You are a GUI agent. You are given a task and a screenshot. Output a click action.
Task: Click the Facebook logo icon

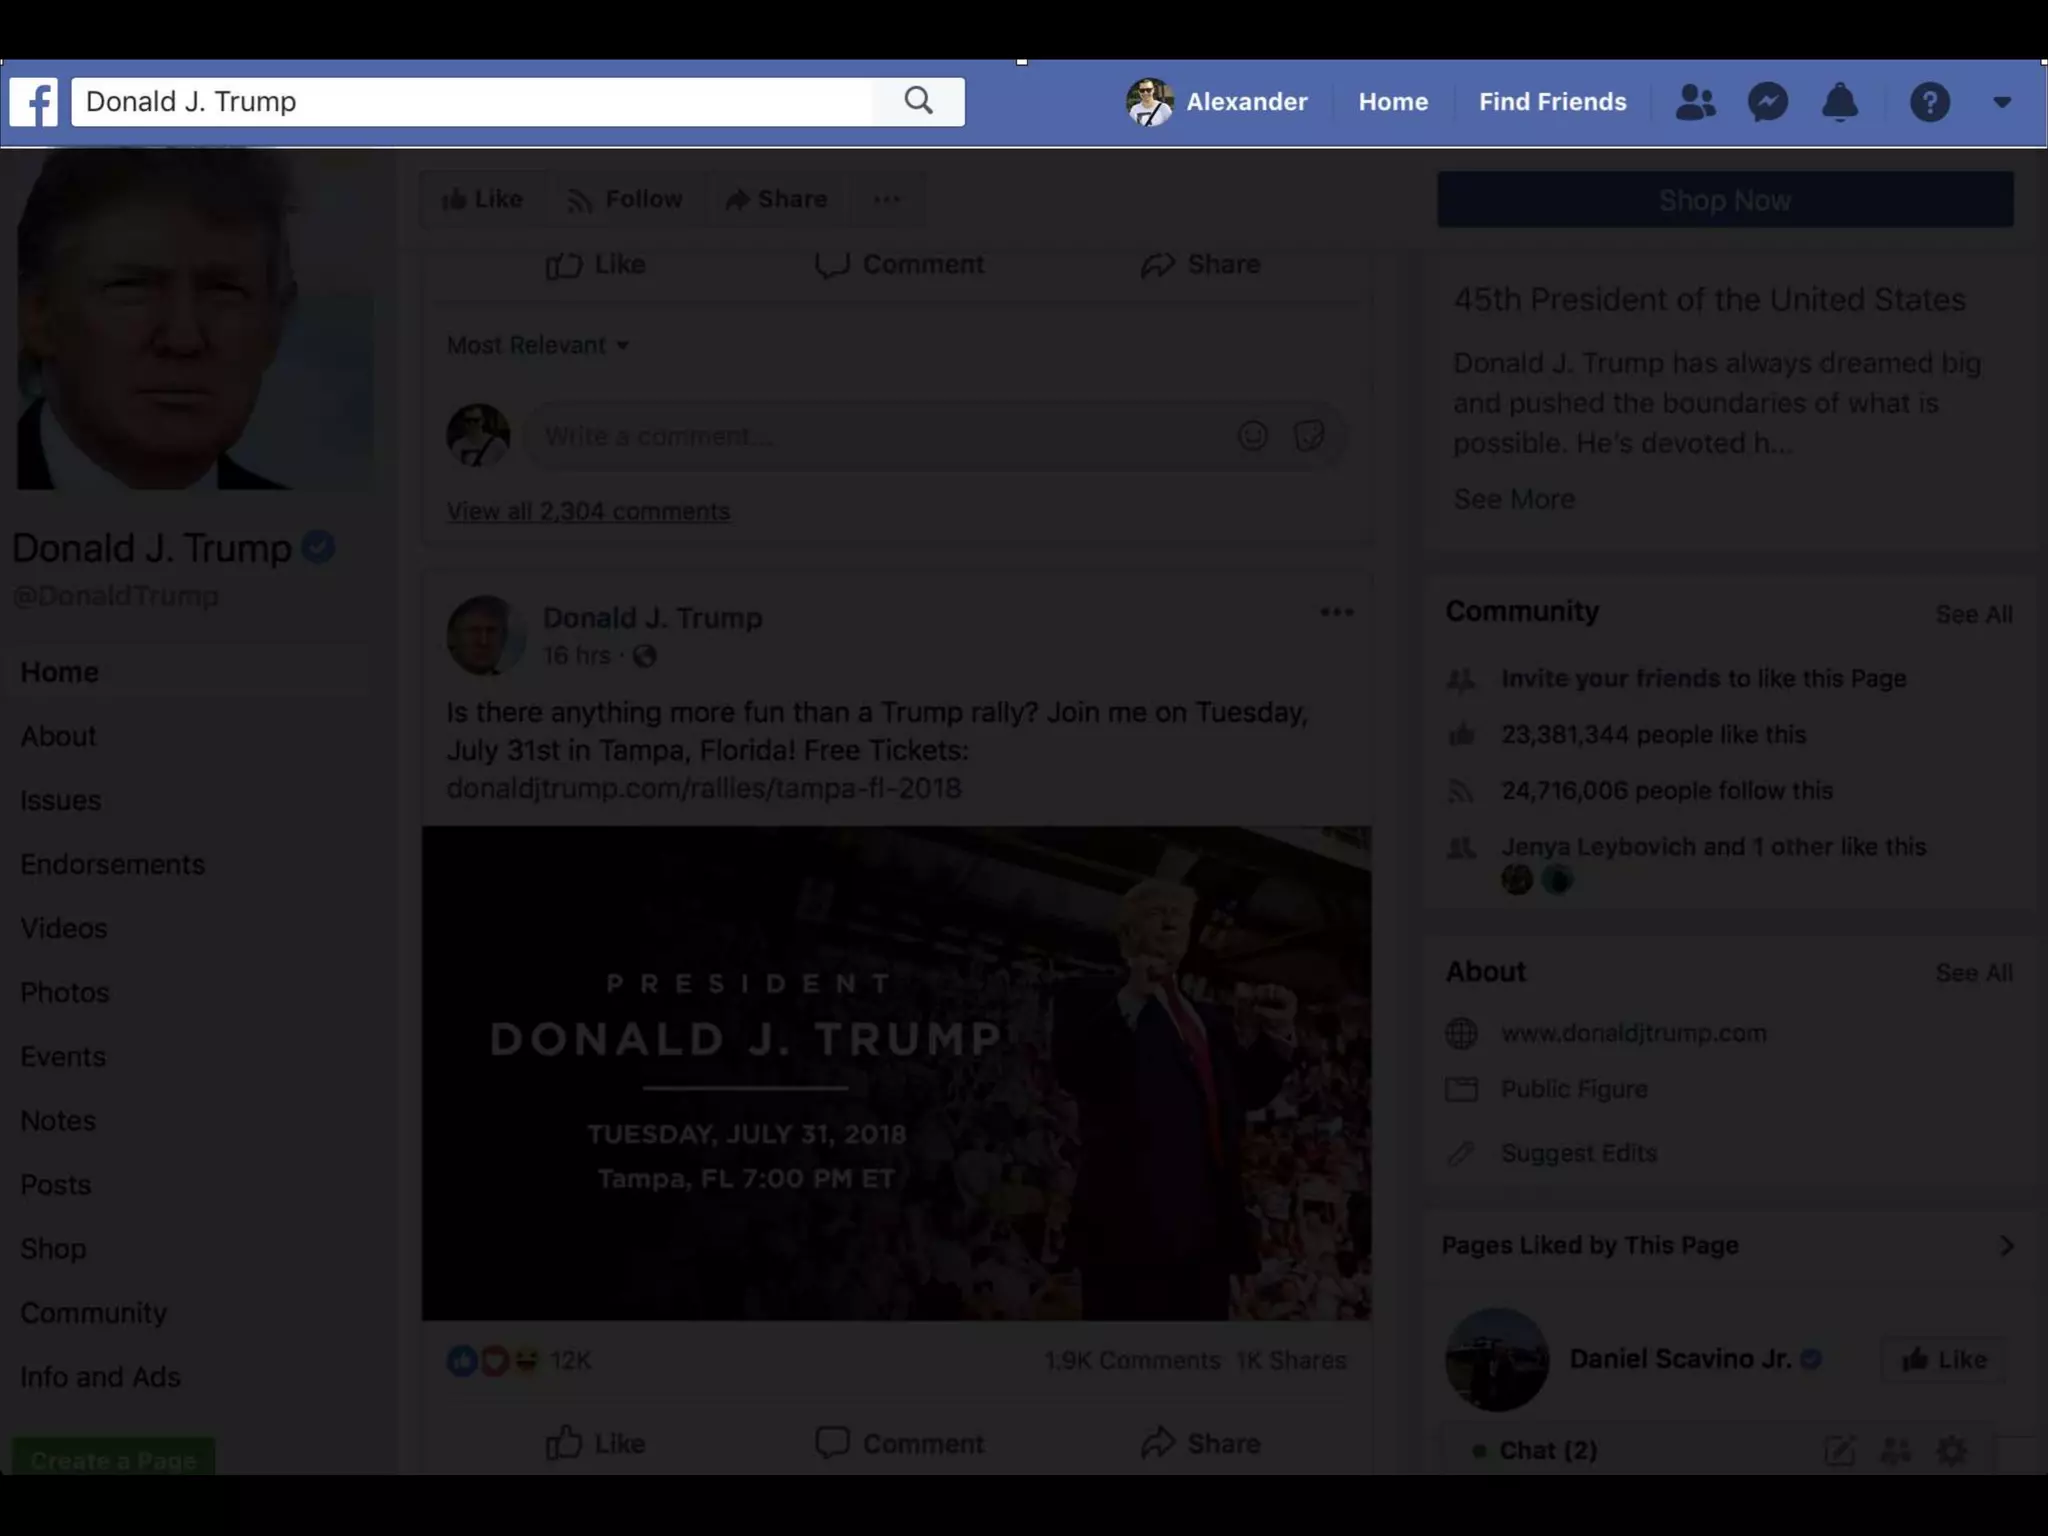tap(34, 102)
